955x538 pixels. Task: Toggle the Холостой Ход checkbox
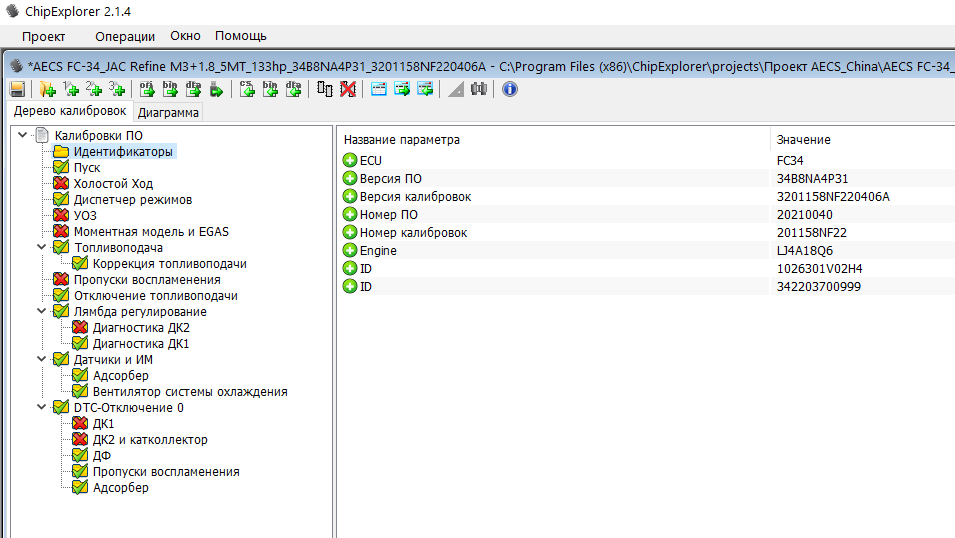point(61,184)
